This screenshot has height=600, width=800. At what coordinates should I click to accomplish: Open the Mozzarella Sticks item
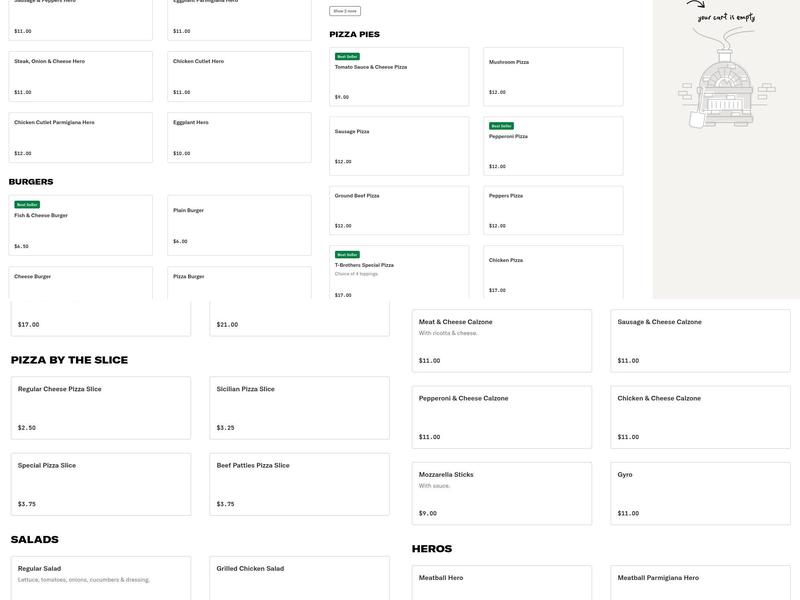pyautogui.click(x=501, y=493)
